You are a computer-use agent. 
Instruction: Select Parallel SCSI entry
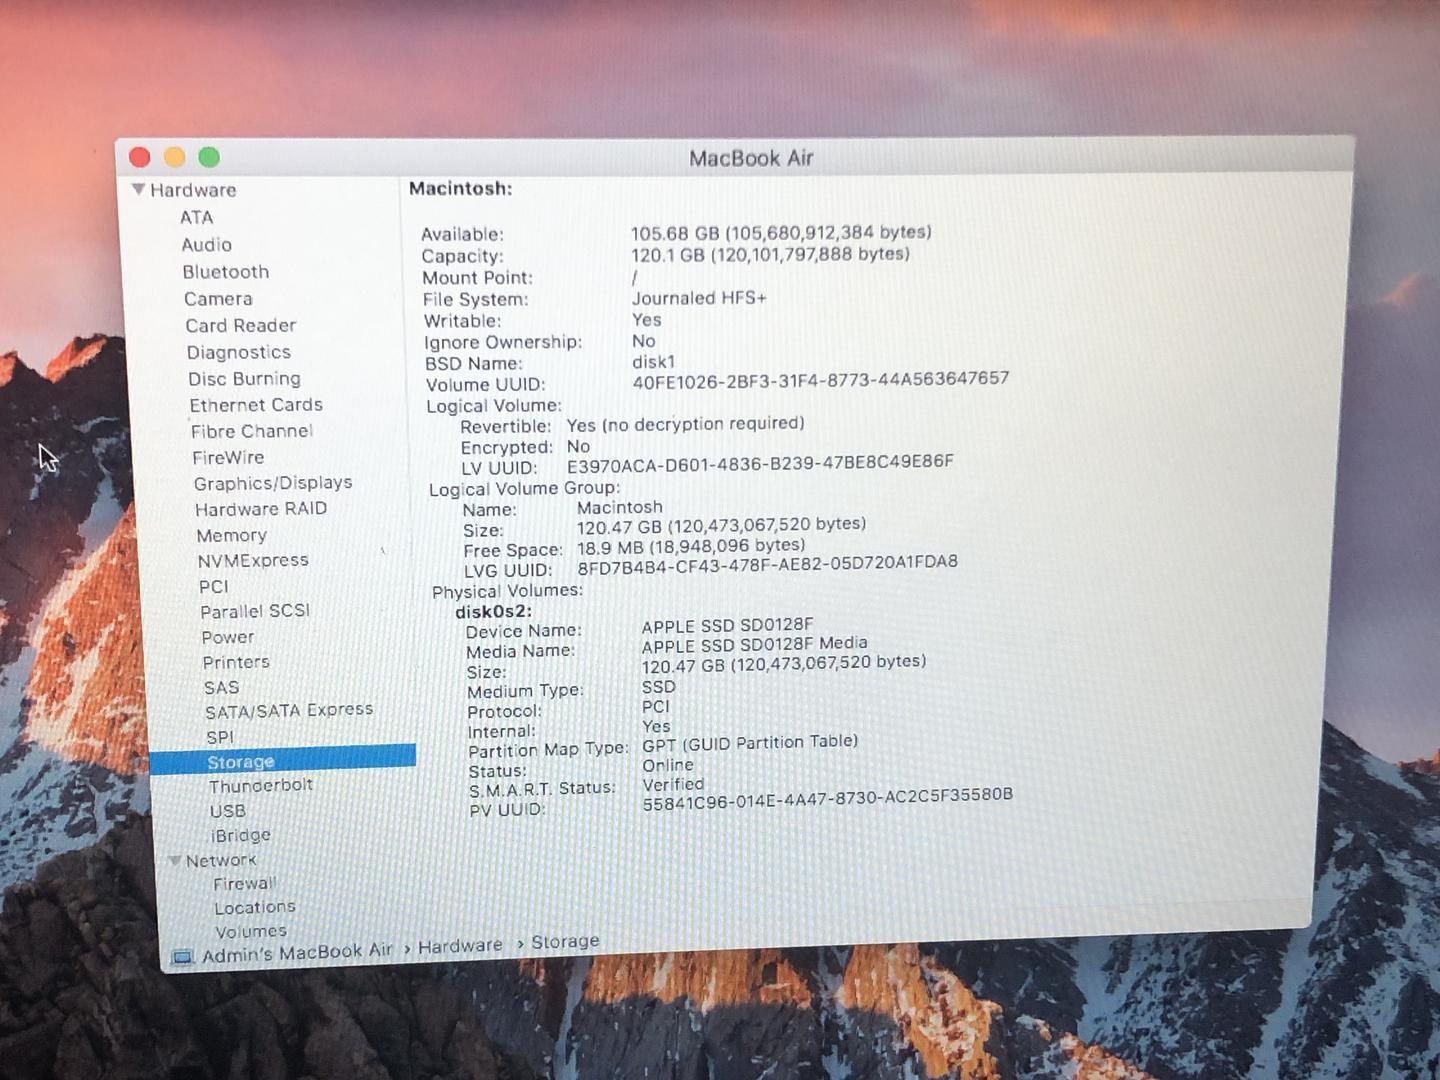click(255, 611)
